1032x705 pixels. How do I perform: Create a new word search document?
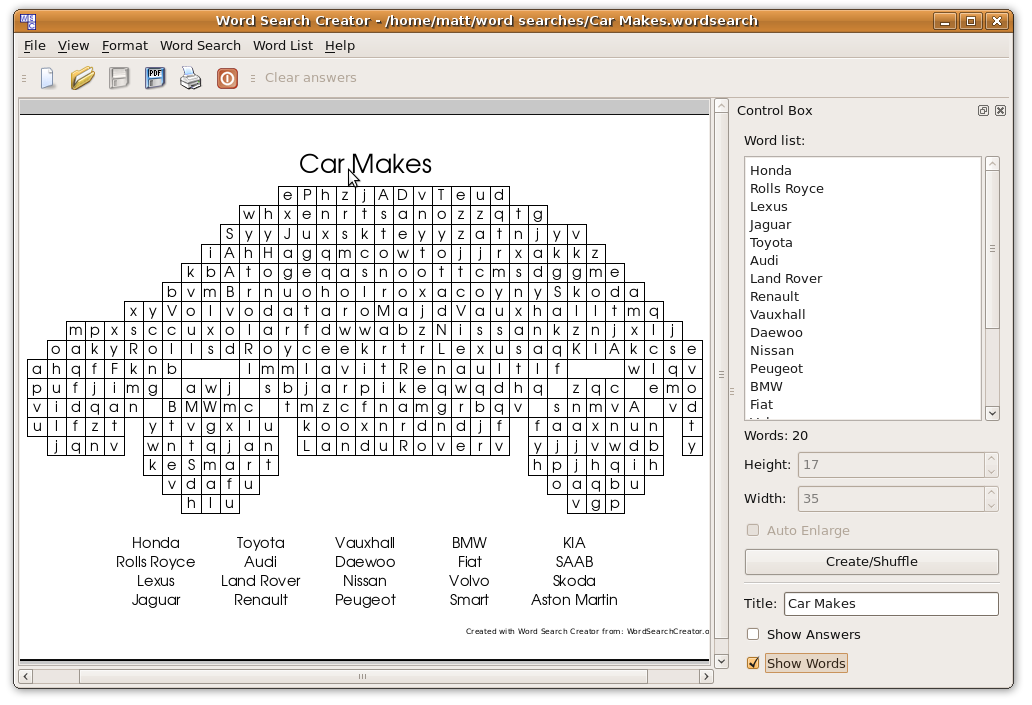tap(47, 77)
